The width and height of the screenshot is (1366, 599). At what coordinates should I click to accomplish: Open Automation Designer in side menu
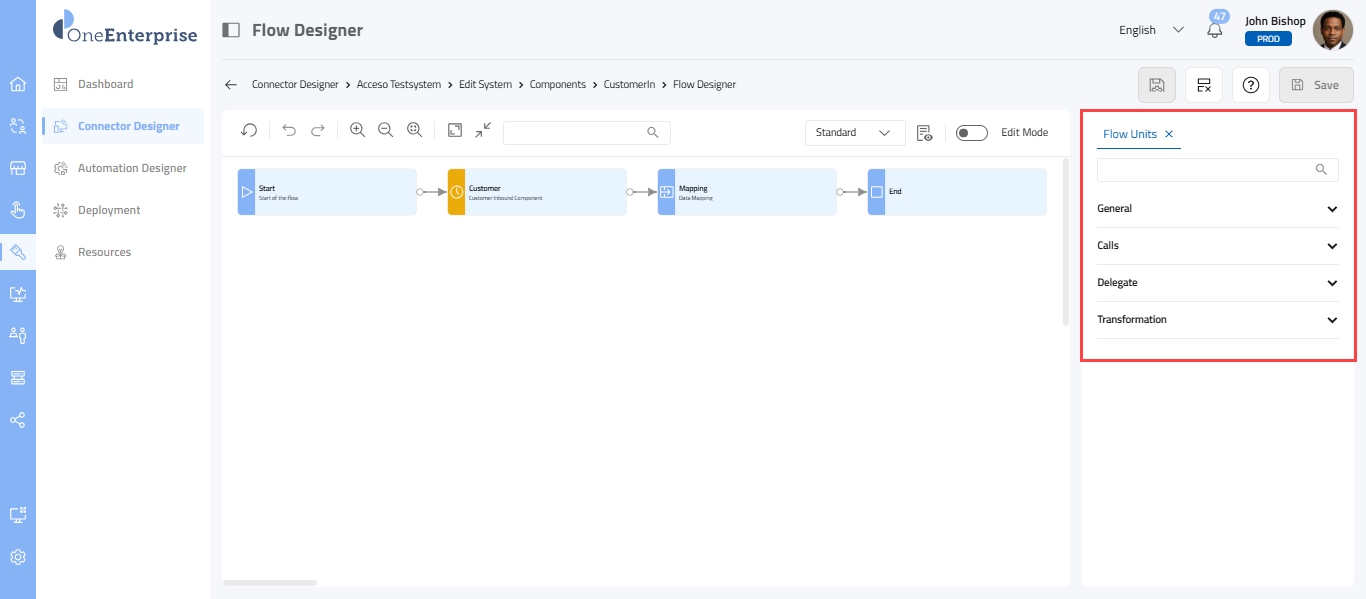click(132, 168)
